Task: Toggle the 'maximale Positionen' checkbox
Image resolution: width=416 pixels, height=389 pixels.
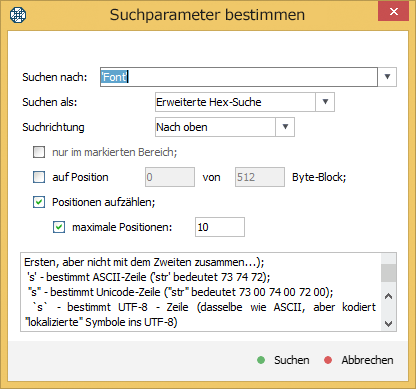Action: click(59, 227)
